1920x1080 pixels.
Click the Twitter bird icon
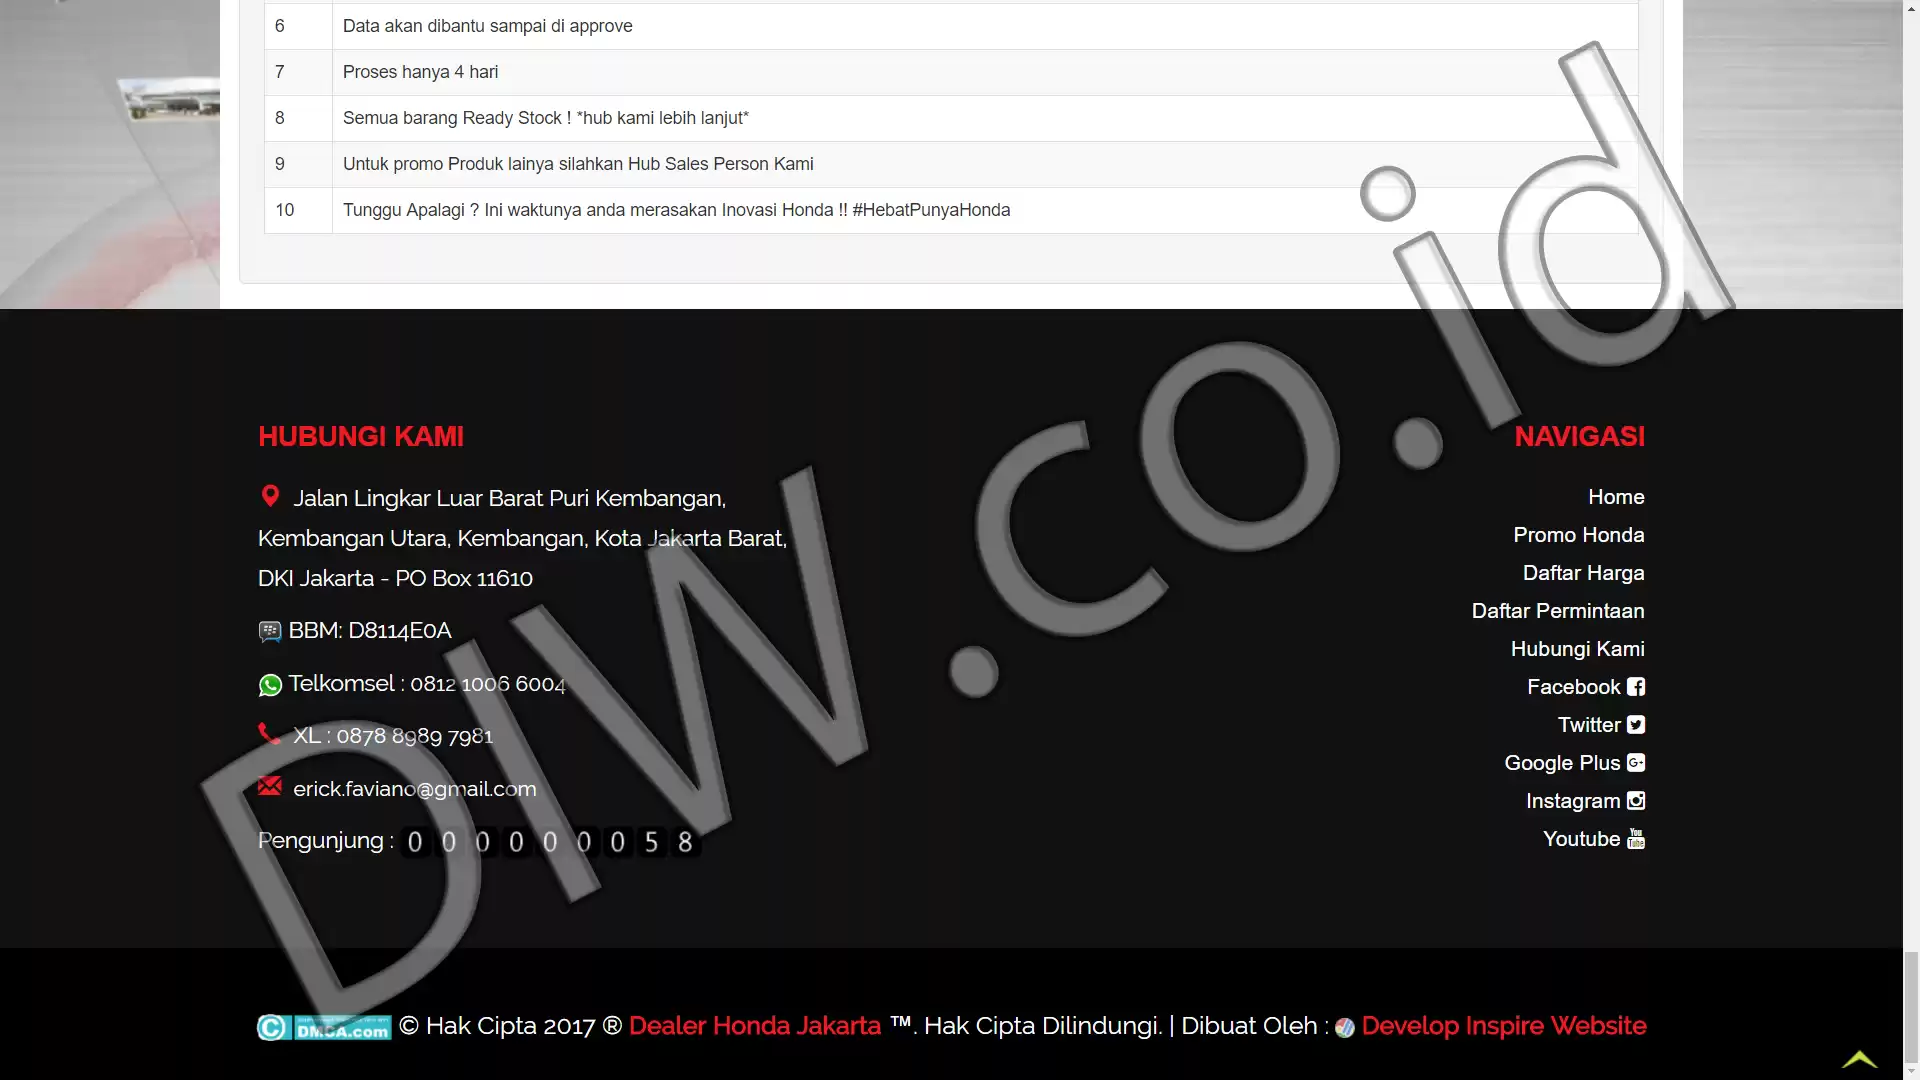[x=1636, y=725]
